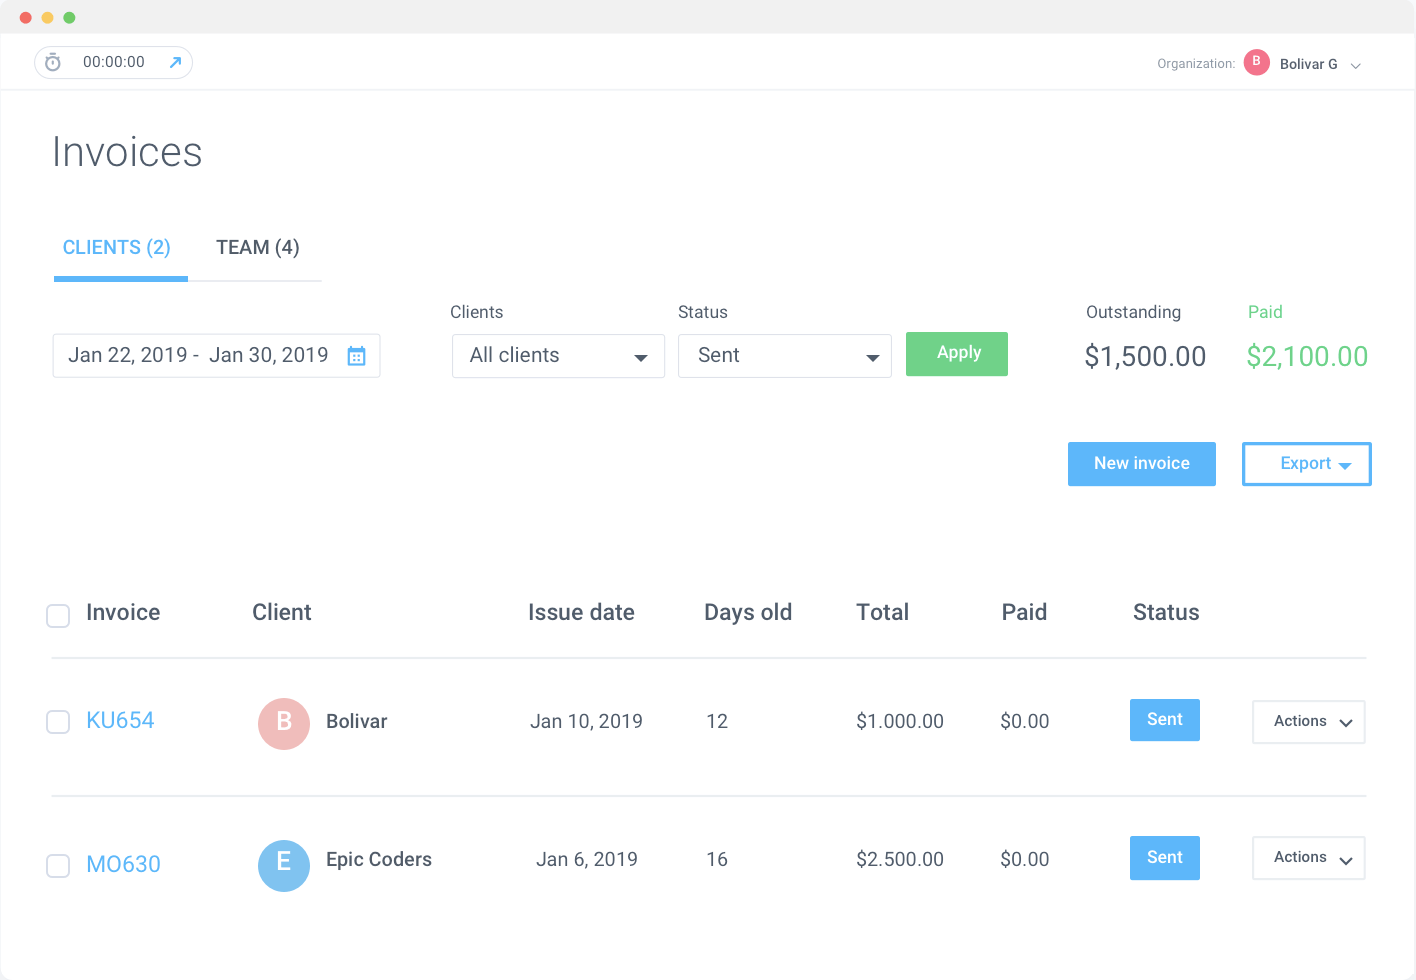Click the 16 days old value

[717, 860]
